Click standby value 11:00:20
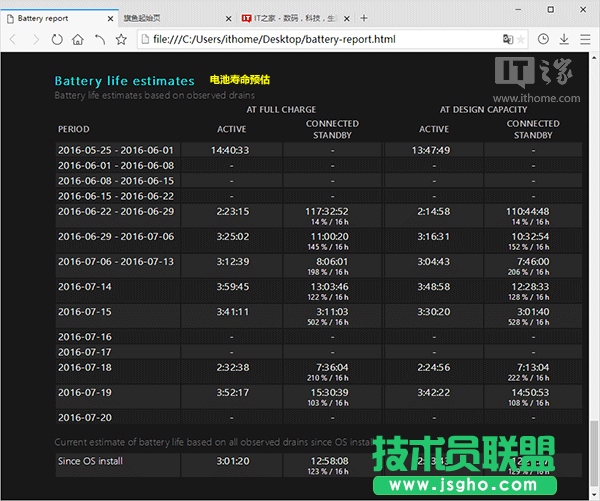 (x=329, y=237)
